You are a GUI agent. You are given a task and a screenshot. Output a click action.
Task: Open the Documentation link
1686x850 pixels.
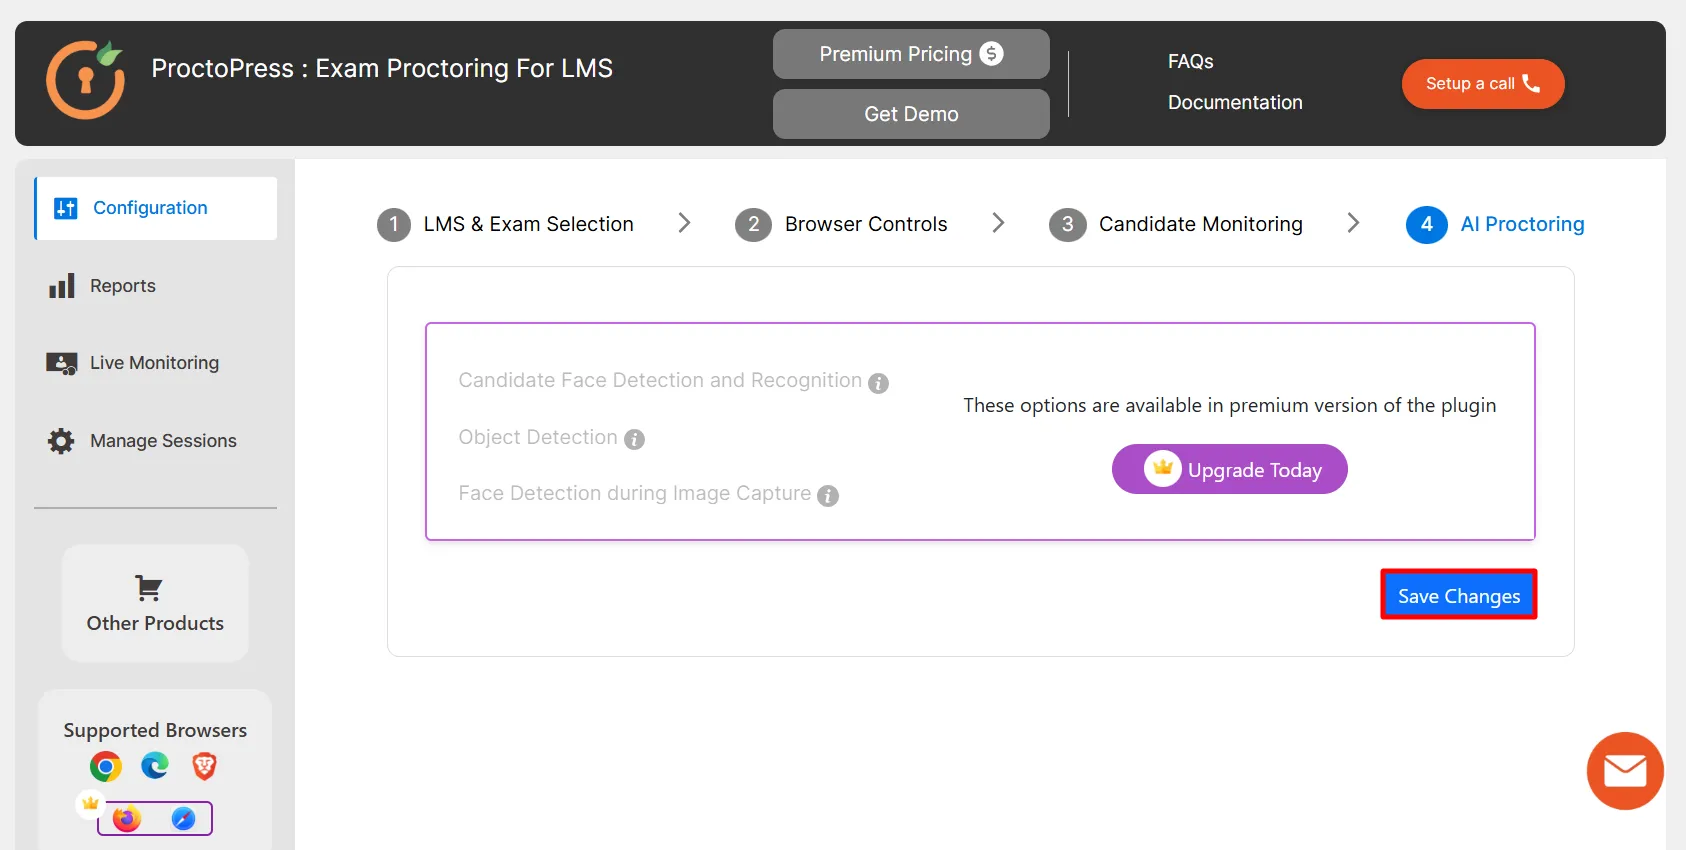click(x=1235, y=102)
